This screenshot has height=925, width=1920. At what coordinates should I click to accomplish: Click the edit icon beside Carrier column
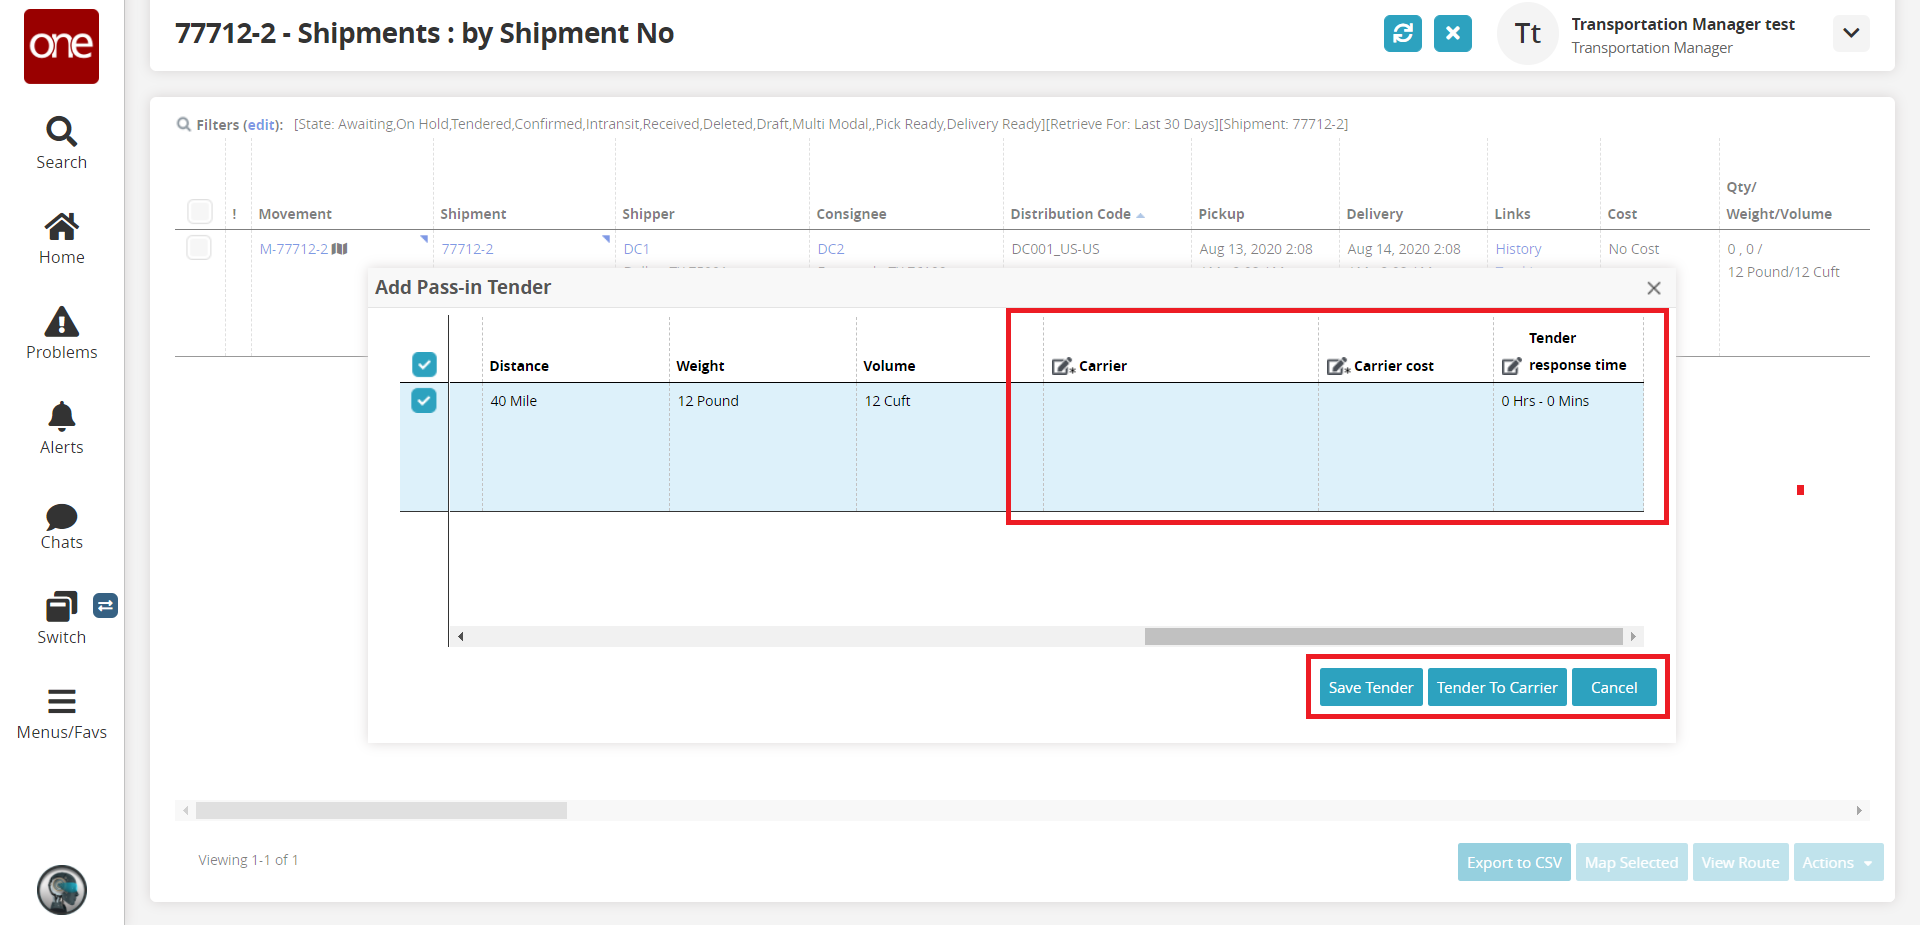tap(1062, 366)
